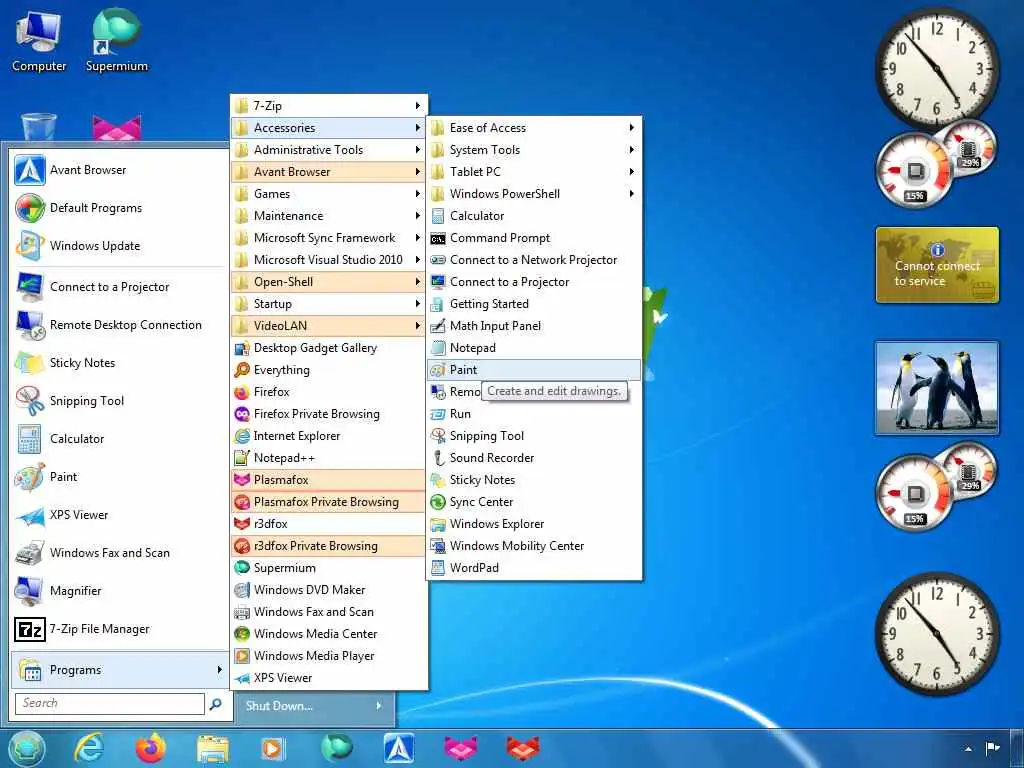Screen dimensions: 1024x768
Task: Click Notepad++ icon in Programs
Action: tap(242, 458)
